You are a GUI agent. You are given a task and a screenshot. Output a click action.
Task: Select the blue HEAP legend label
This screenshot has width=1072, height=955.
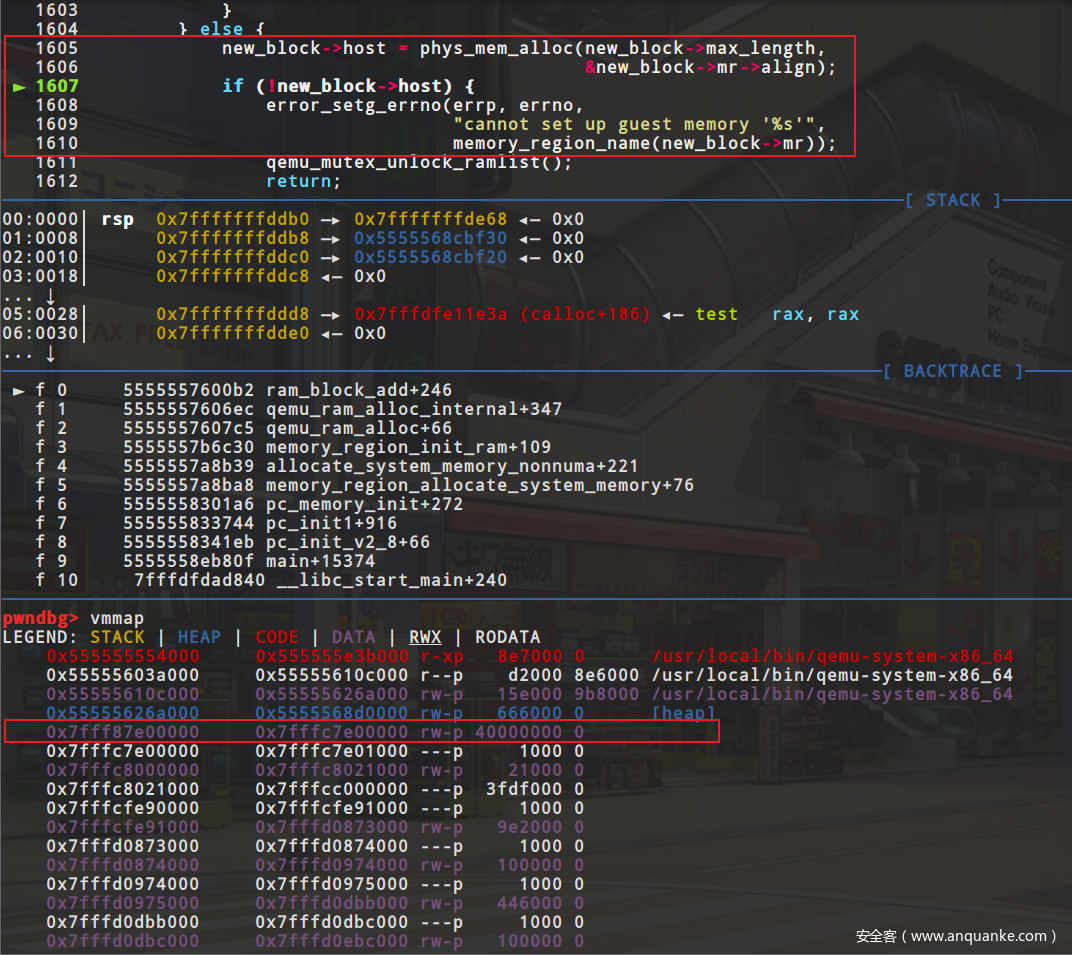coord(199,637)
